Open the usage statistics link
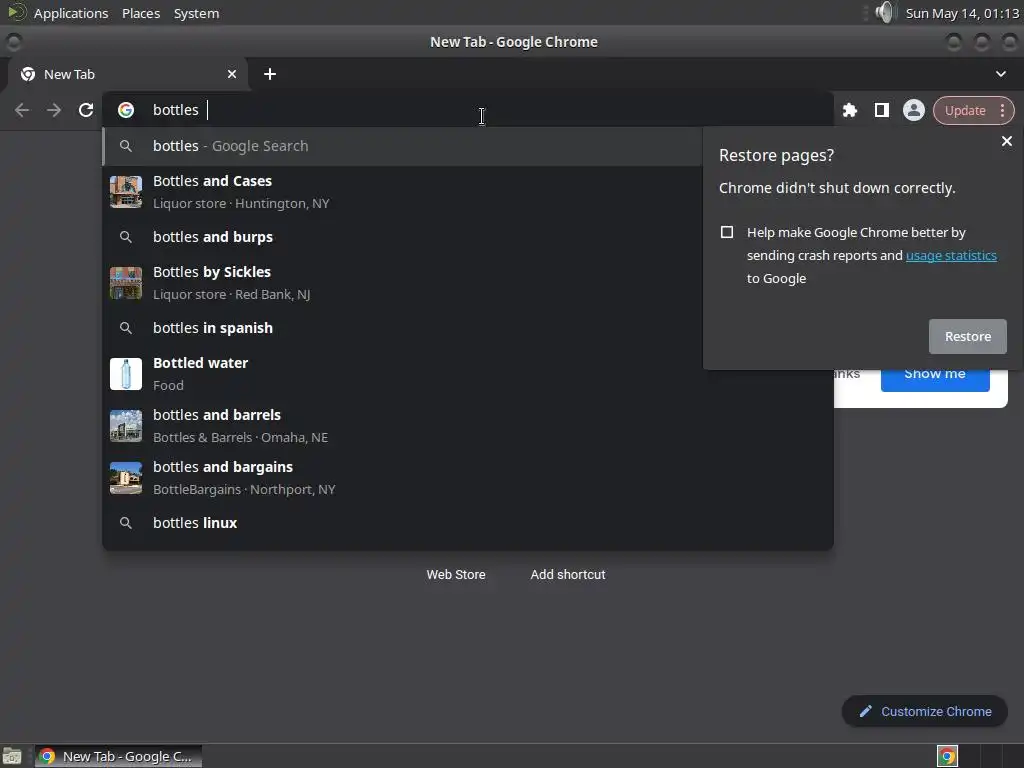The height and width of the screenshot is (768, 1024). pyautogui.click(x=951, y=255)
